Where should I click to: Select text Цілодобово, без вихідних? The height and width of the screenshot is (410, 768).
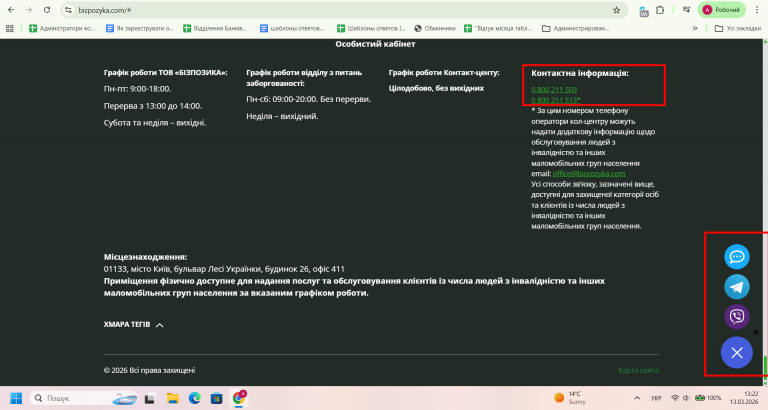click(x=436, y=88)
